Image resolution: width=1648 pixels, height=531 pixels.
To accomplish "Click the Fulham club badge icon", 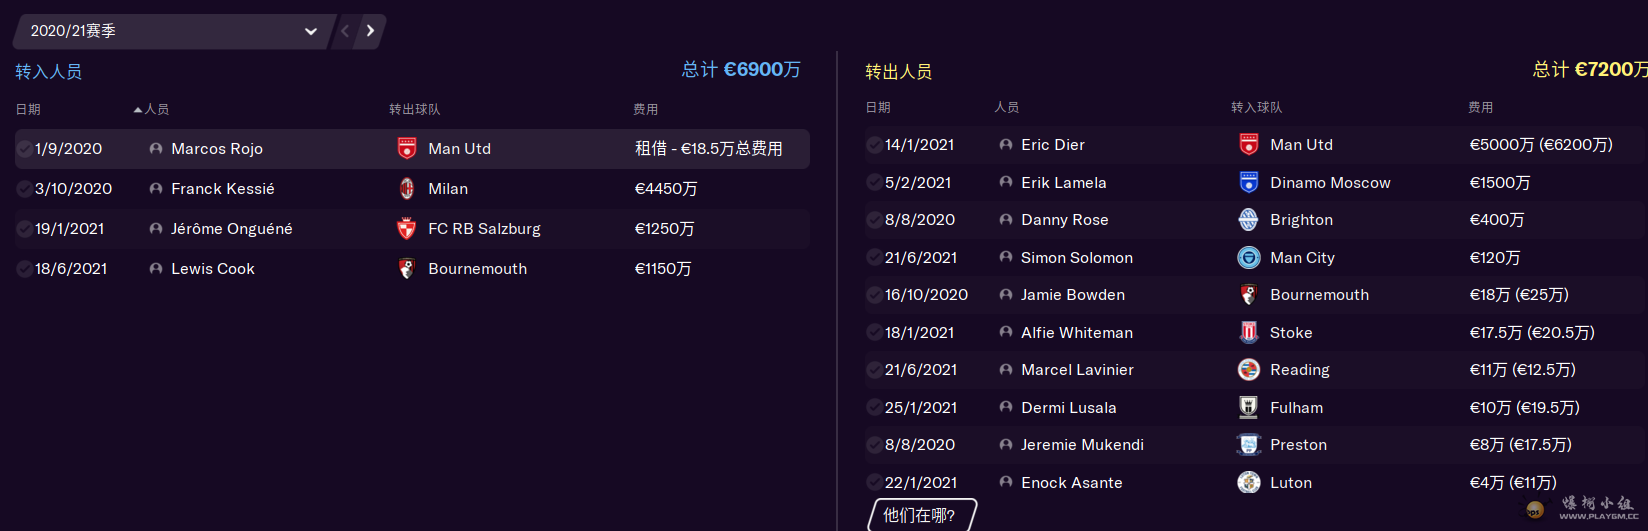I will 1249,408.
